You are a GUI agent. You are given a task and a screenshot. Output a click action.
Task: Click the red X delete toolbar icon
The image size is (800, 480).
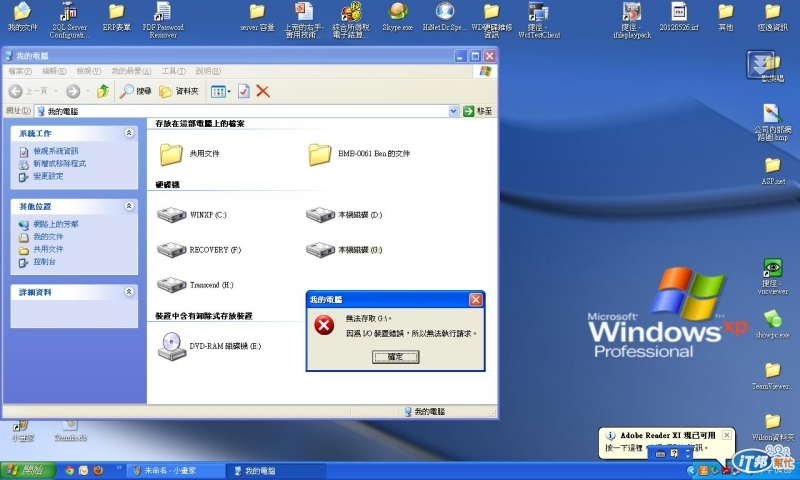click(263, 91)
